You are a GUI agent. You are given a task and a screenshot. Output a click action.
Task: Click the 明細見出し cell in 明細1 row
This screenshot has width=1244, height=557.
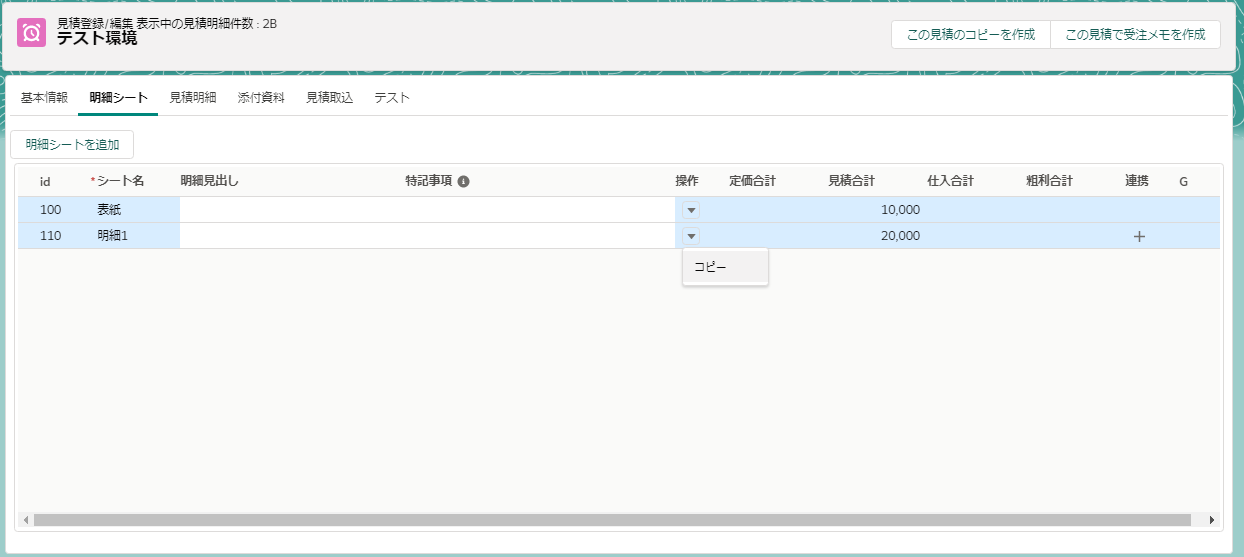292,236
